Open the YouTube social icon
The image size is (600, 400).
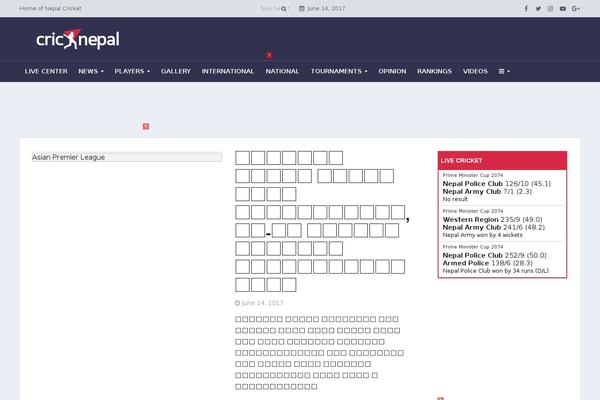tap(562, 8)
